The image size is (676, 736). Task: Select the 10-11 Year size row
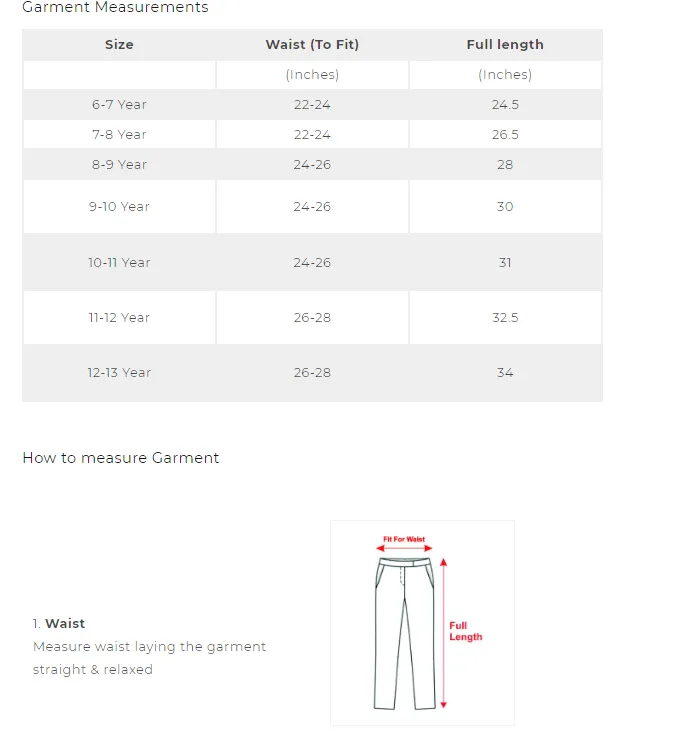312,262
